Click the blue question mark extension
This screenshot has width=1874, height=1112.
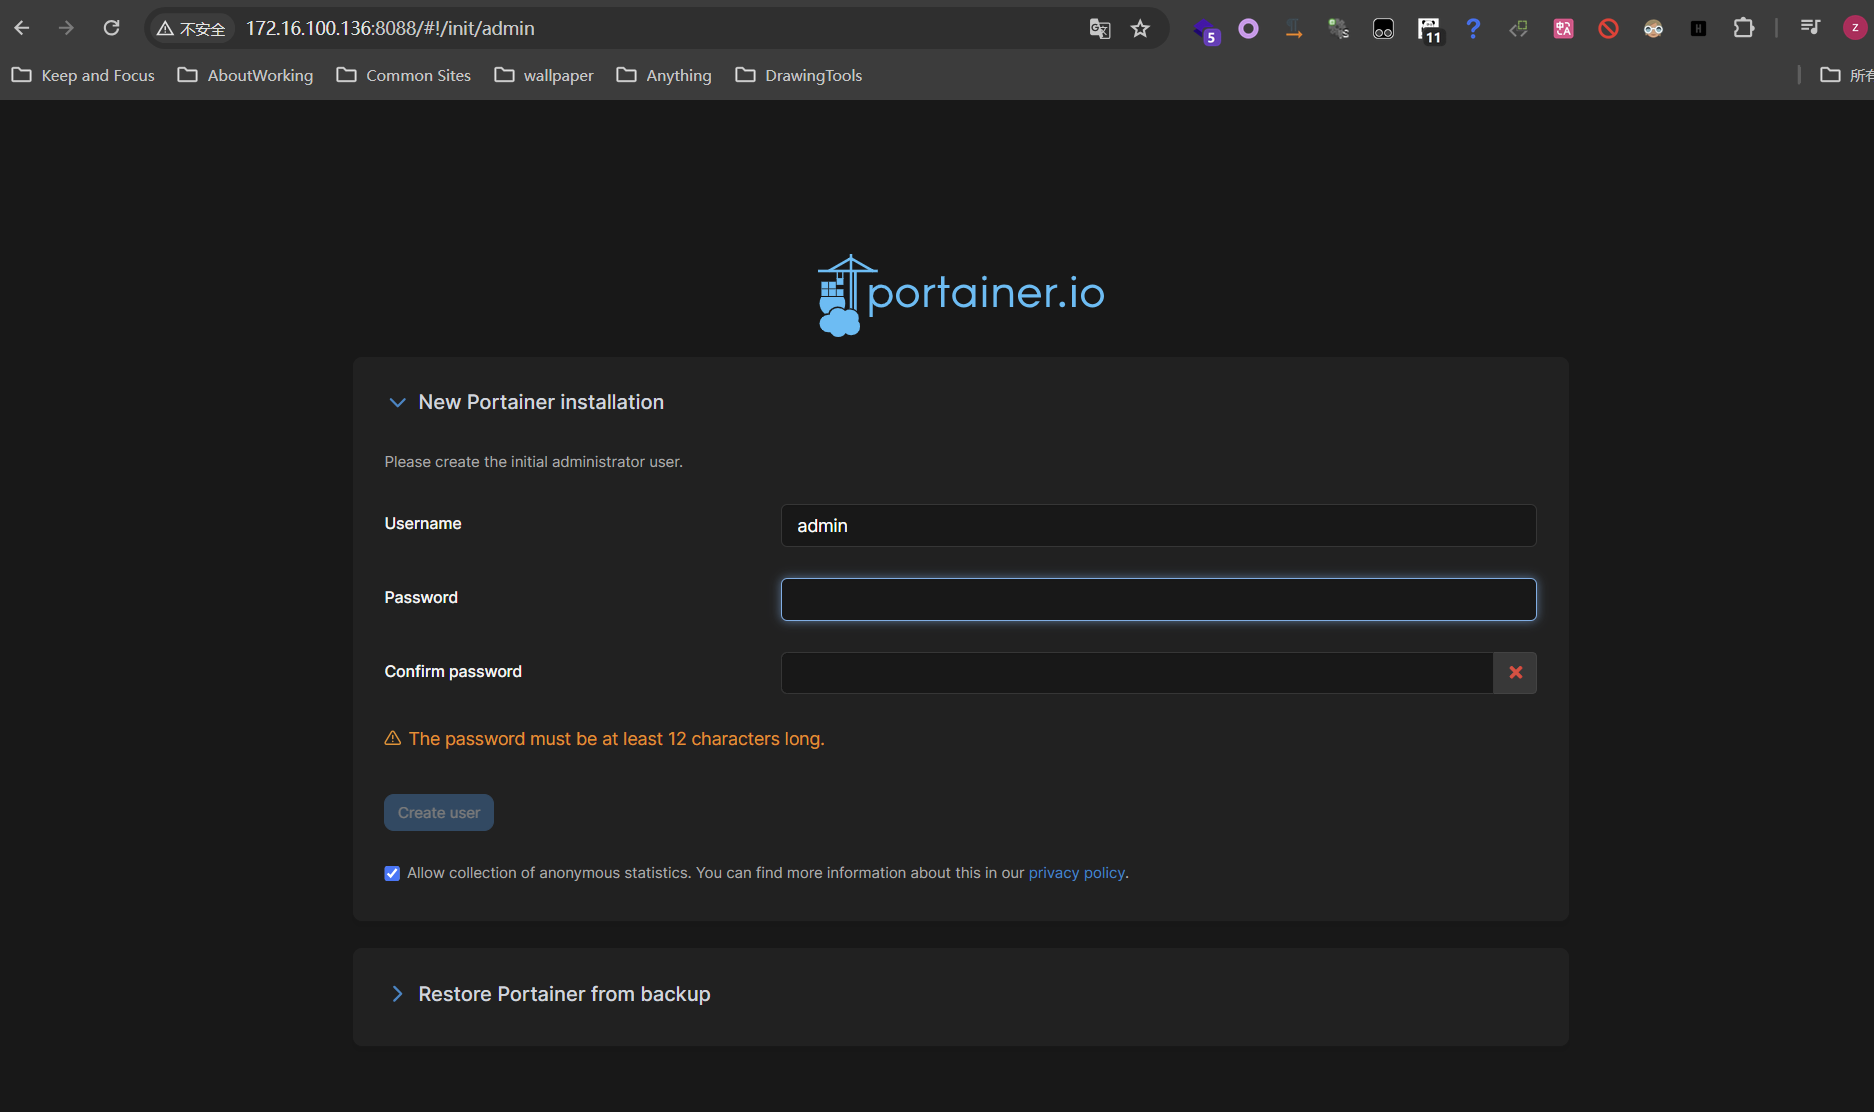click(x=1473, y=28)
